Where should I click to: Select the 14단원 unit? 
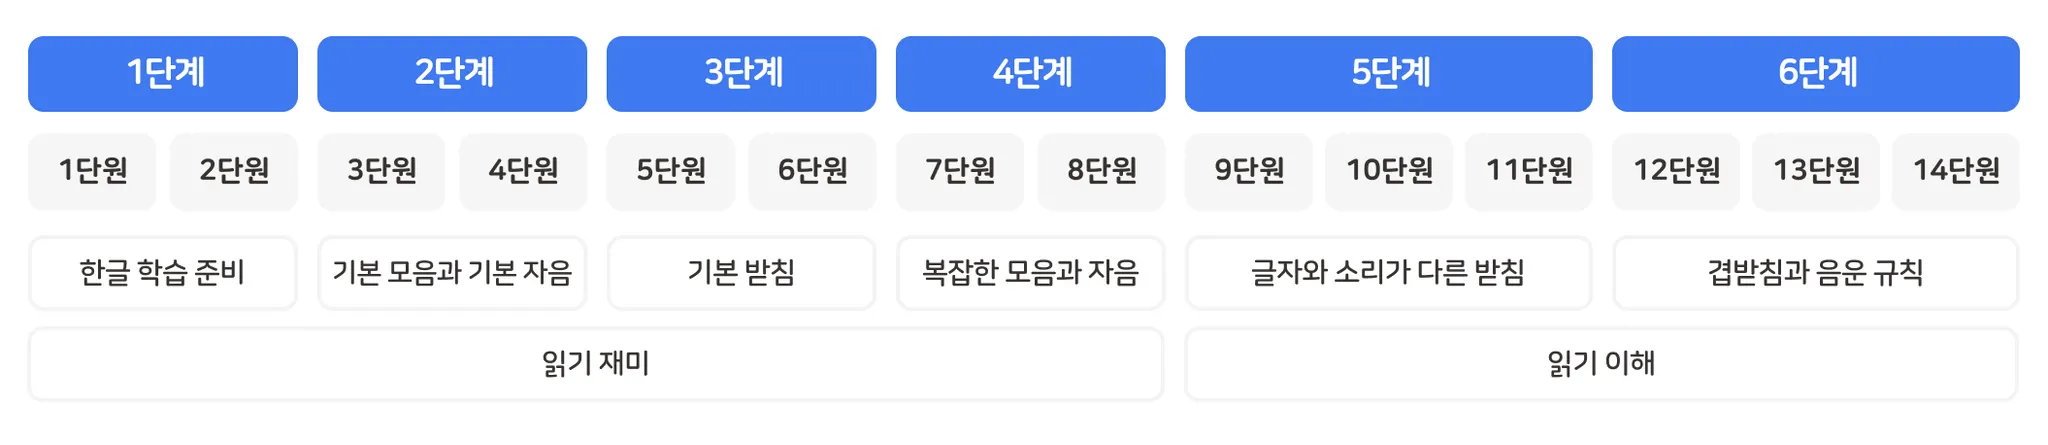tap(1956, 171)
